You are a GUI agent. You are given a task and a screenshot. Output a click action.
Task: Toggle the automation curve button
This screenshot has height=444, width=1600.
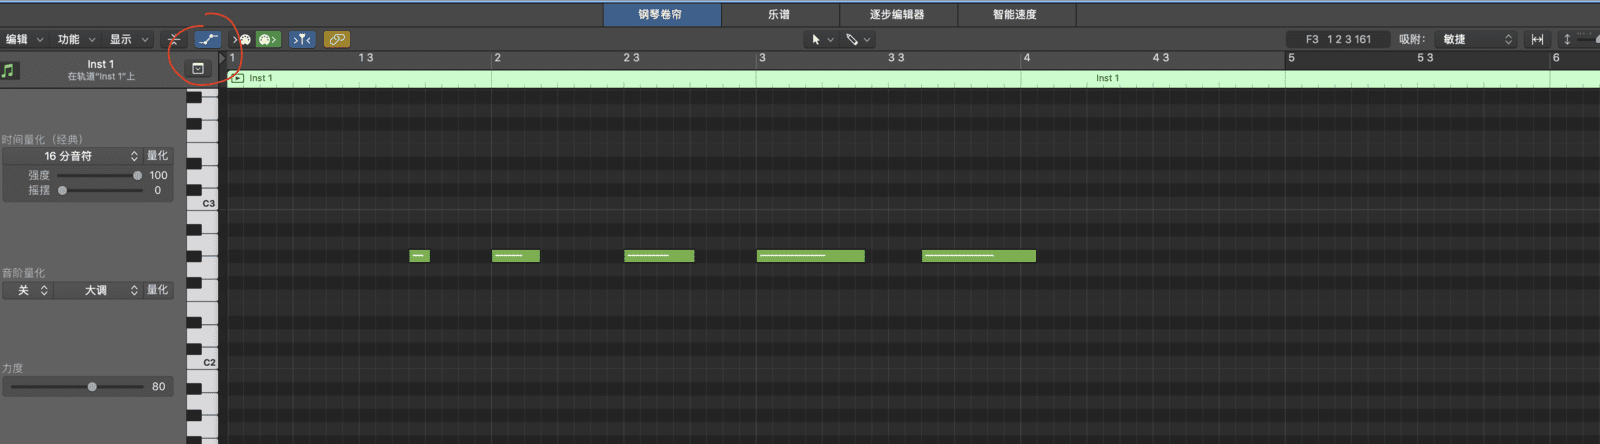pos(208,39)
